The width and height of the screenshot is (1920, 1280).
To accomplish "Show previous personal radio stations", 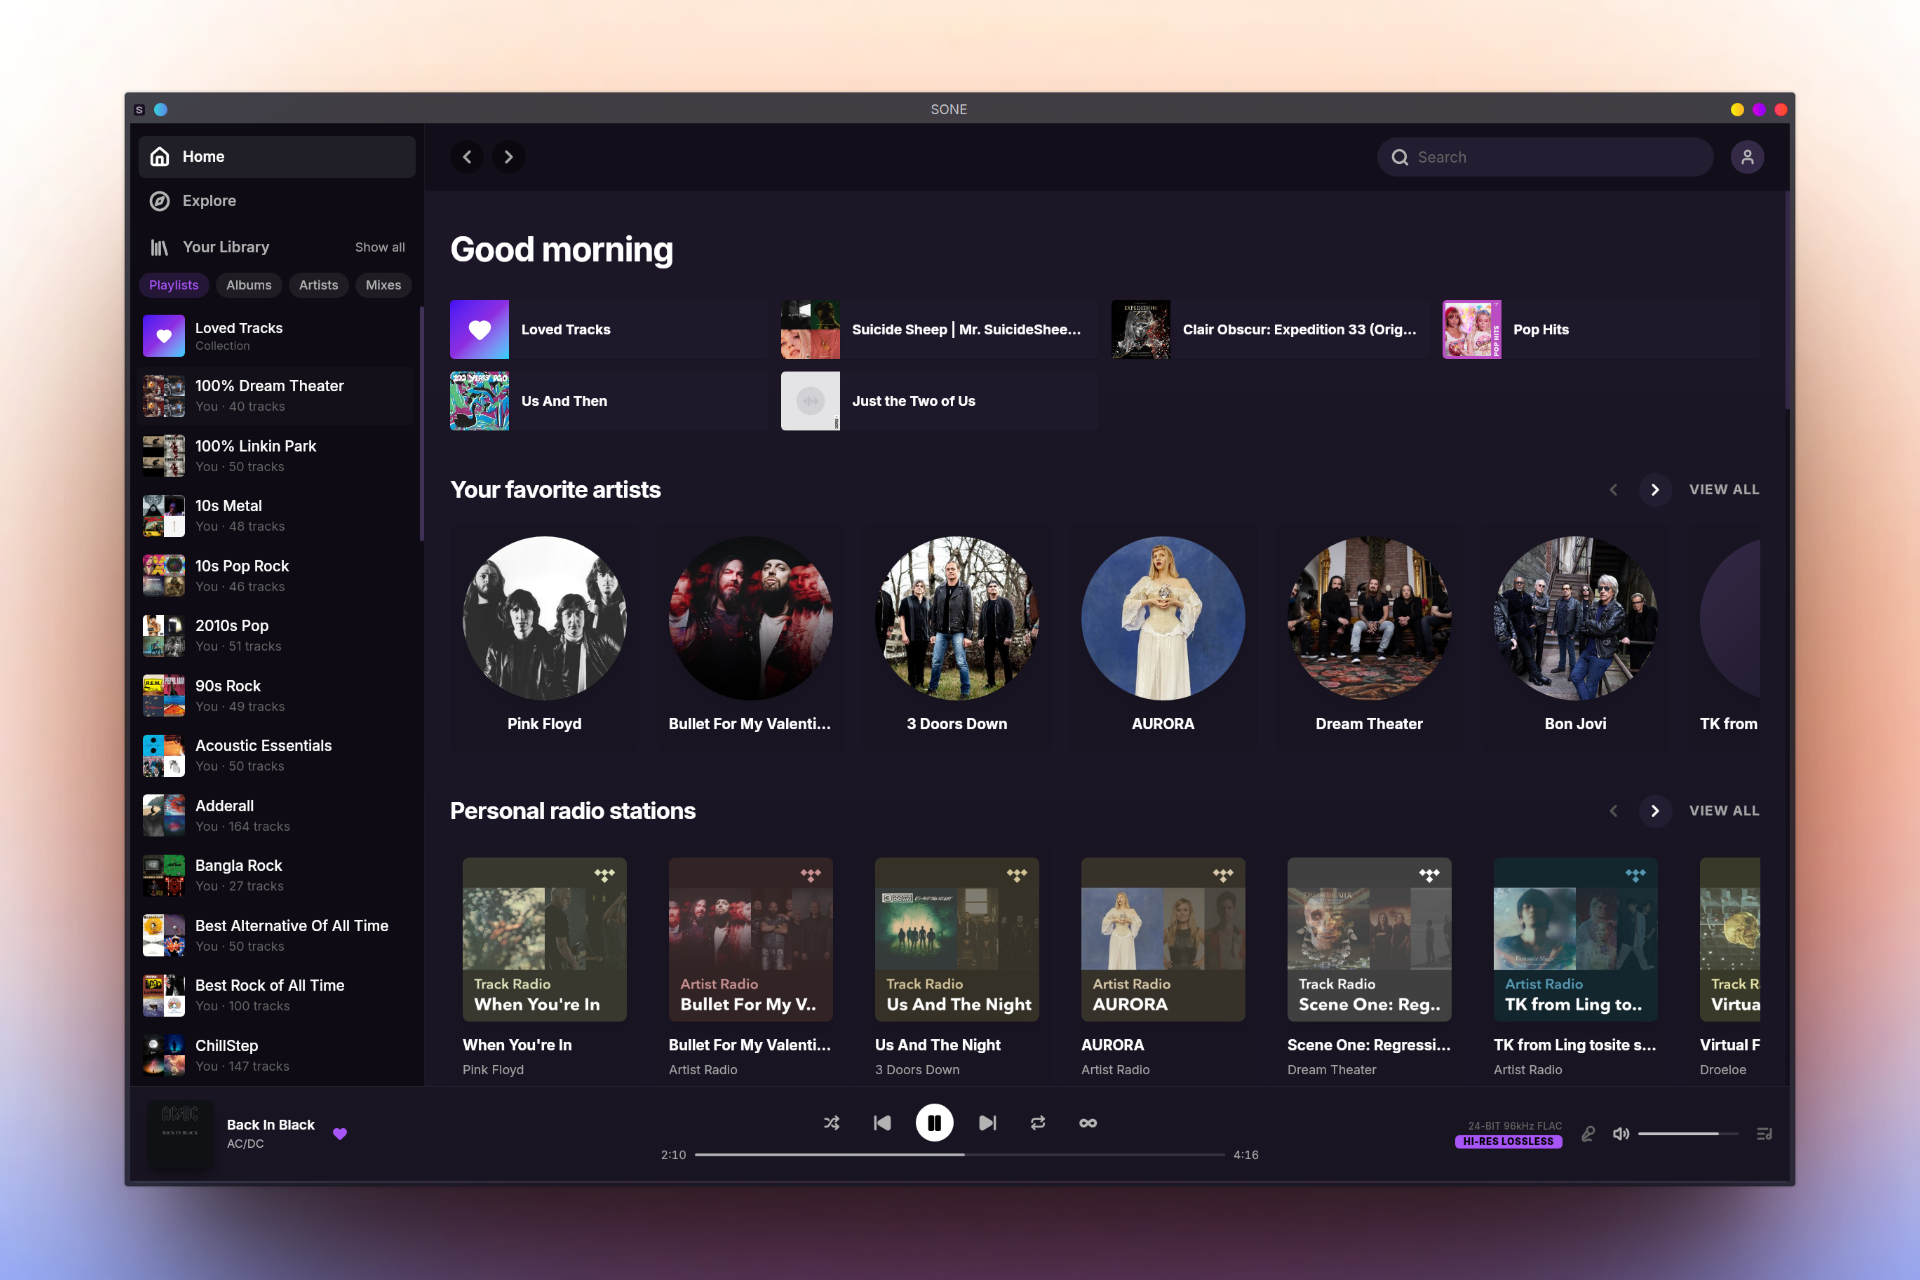I will click(1613, 811).
